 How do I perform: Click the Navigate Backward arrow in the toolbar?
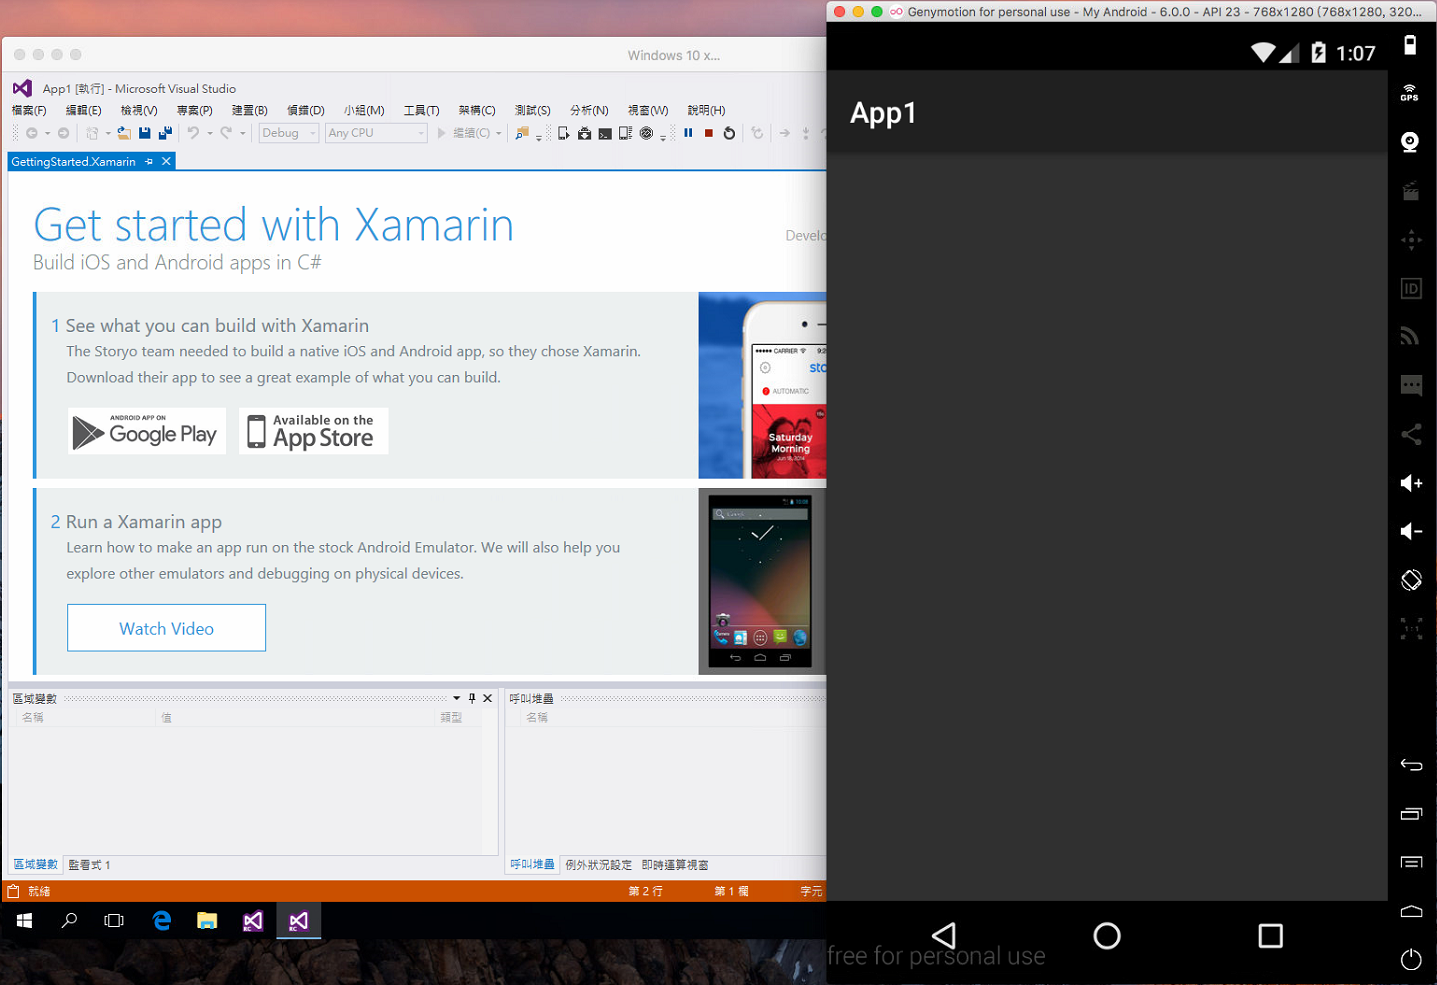click(x=32, y=133)
